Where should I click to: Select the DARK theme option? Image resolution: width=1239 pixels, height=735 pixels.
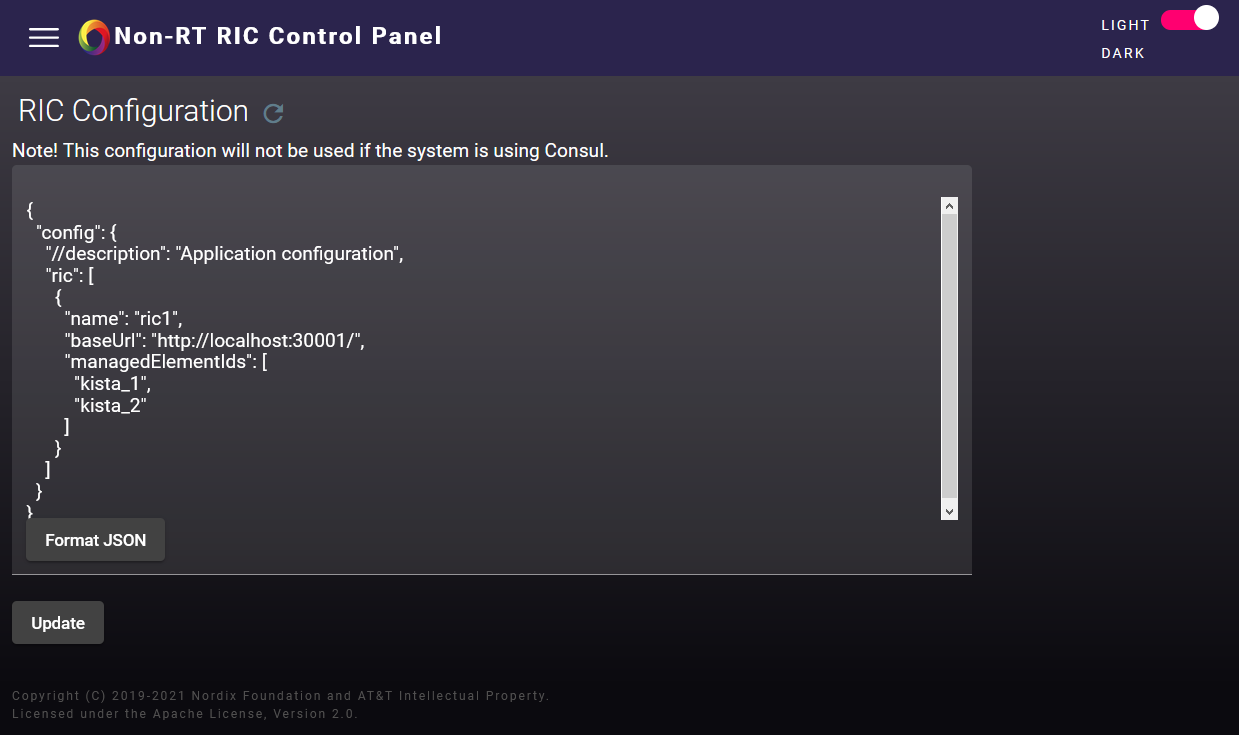click(x=1122, y=53)
